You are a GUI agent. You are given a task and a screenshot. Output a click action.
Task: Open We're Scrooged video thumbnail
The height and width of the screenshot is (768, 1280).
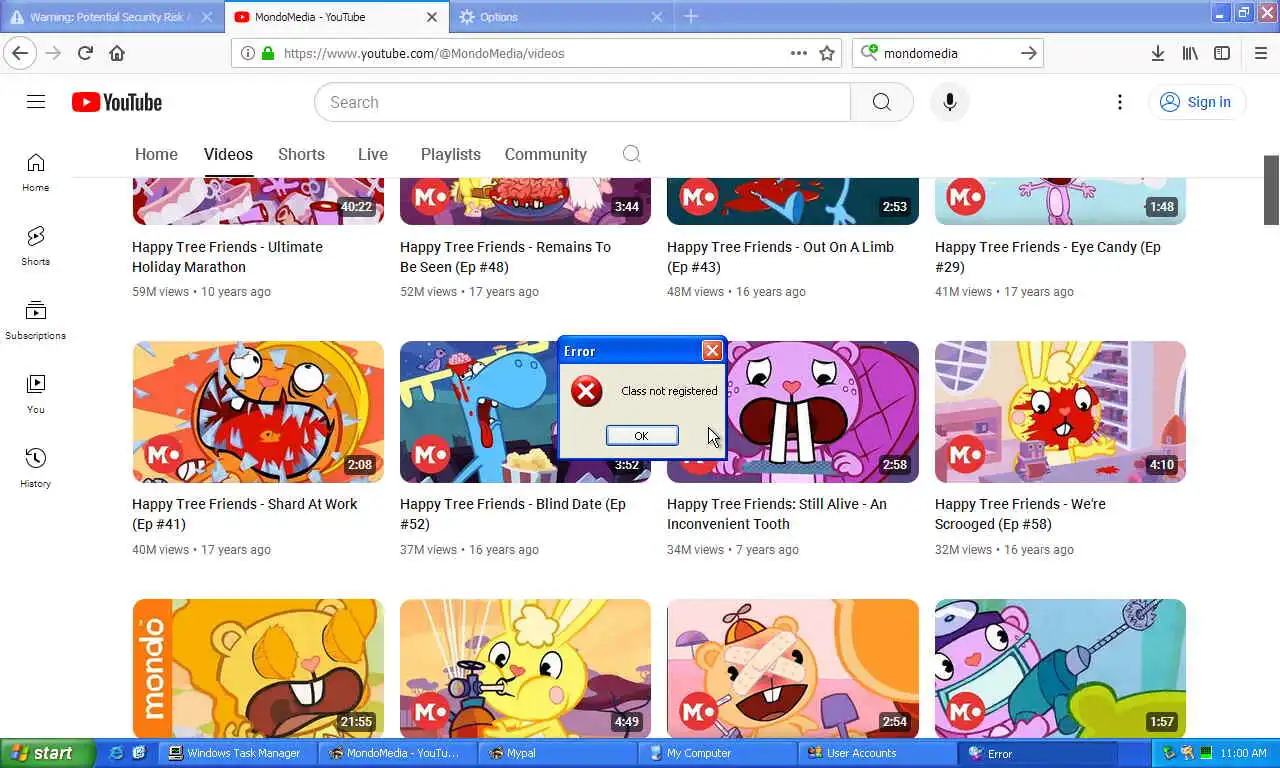point(1060,412)
